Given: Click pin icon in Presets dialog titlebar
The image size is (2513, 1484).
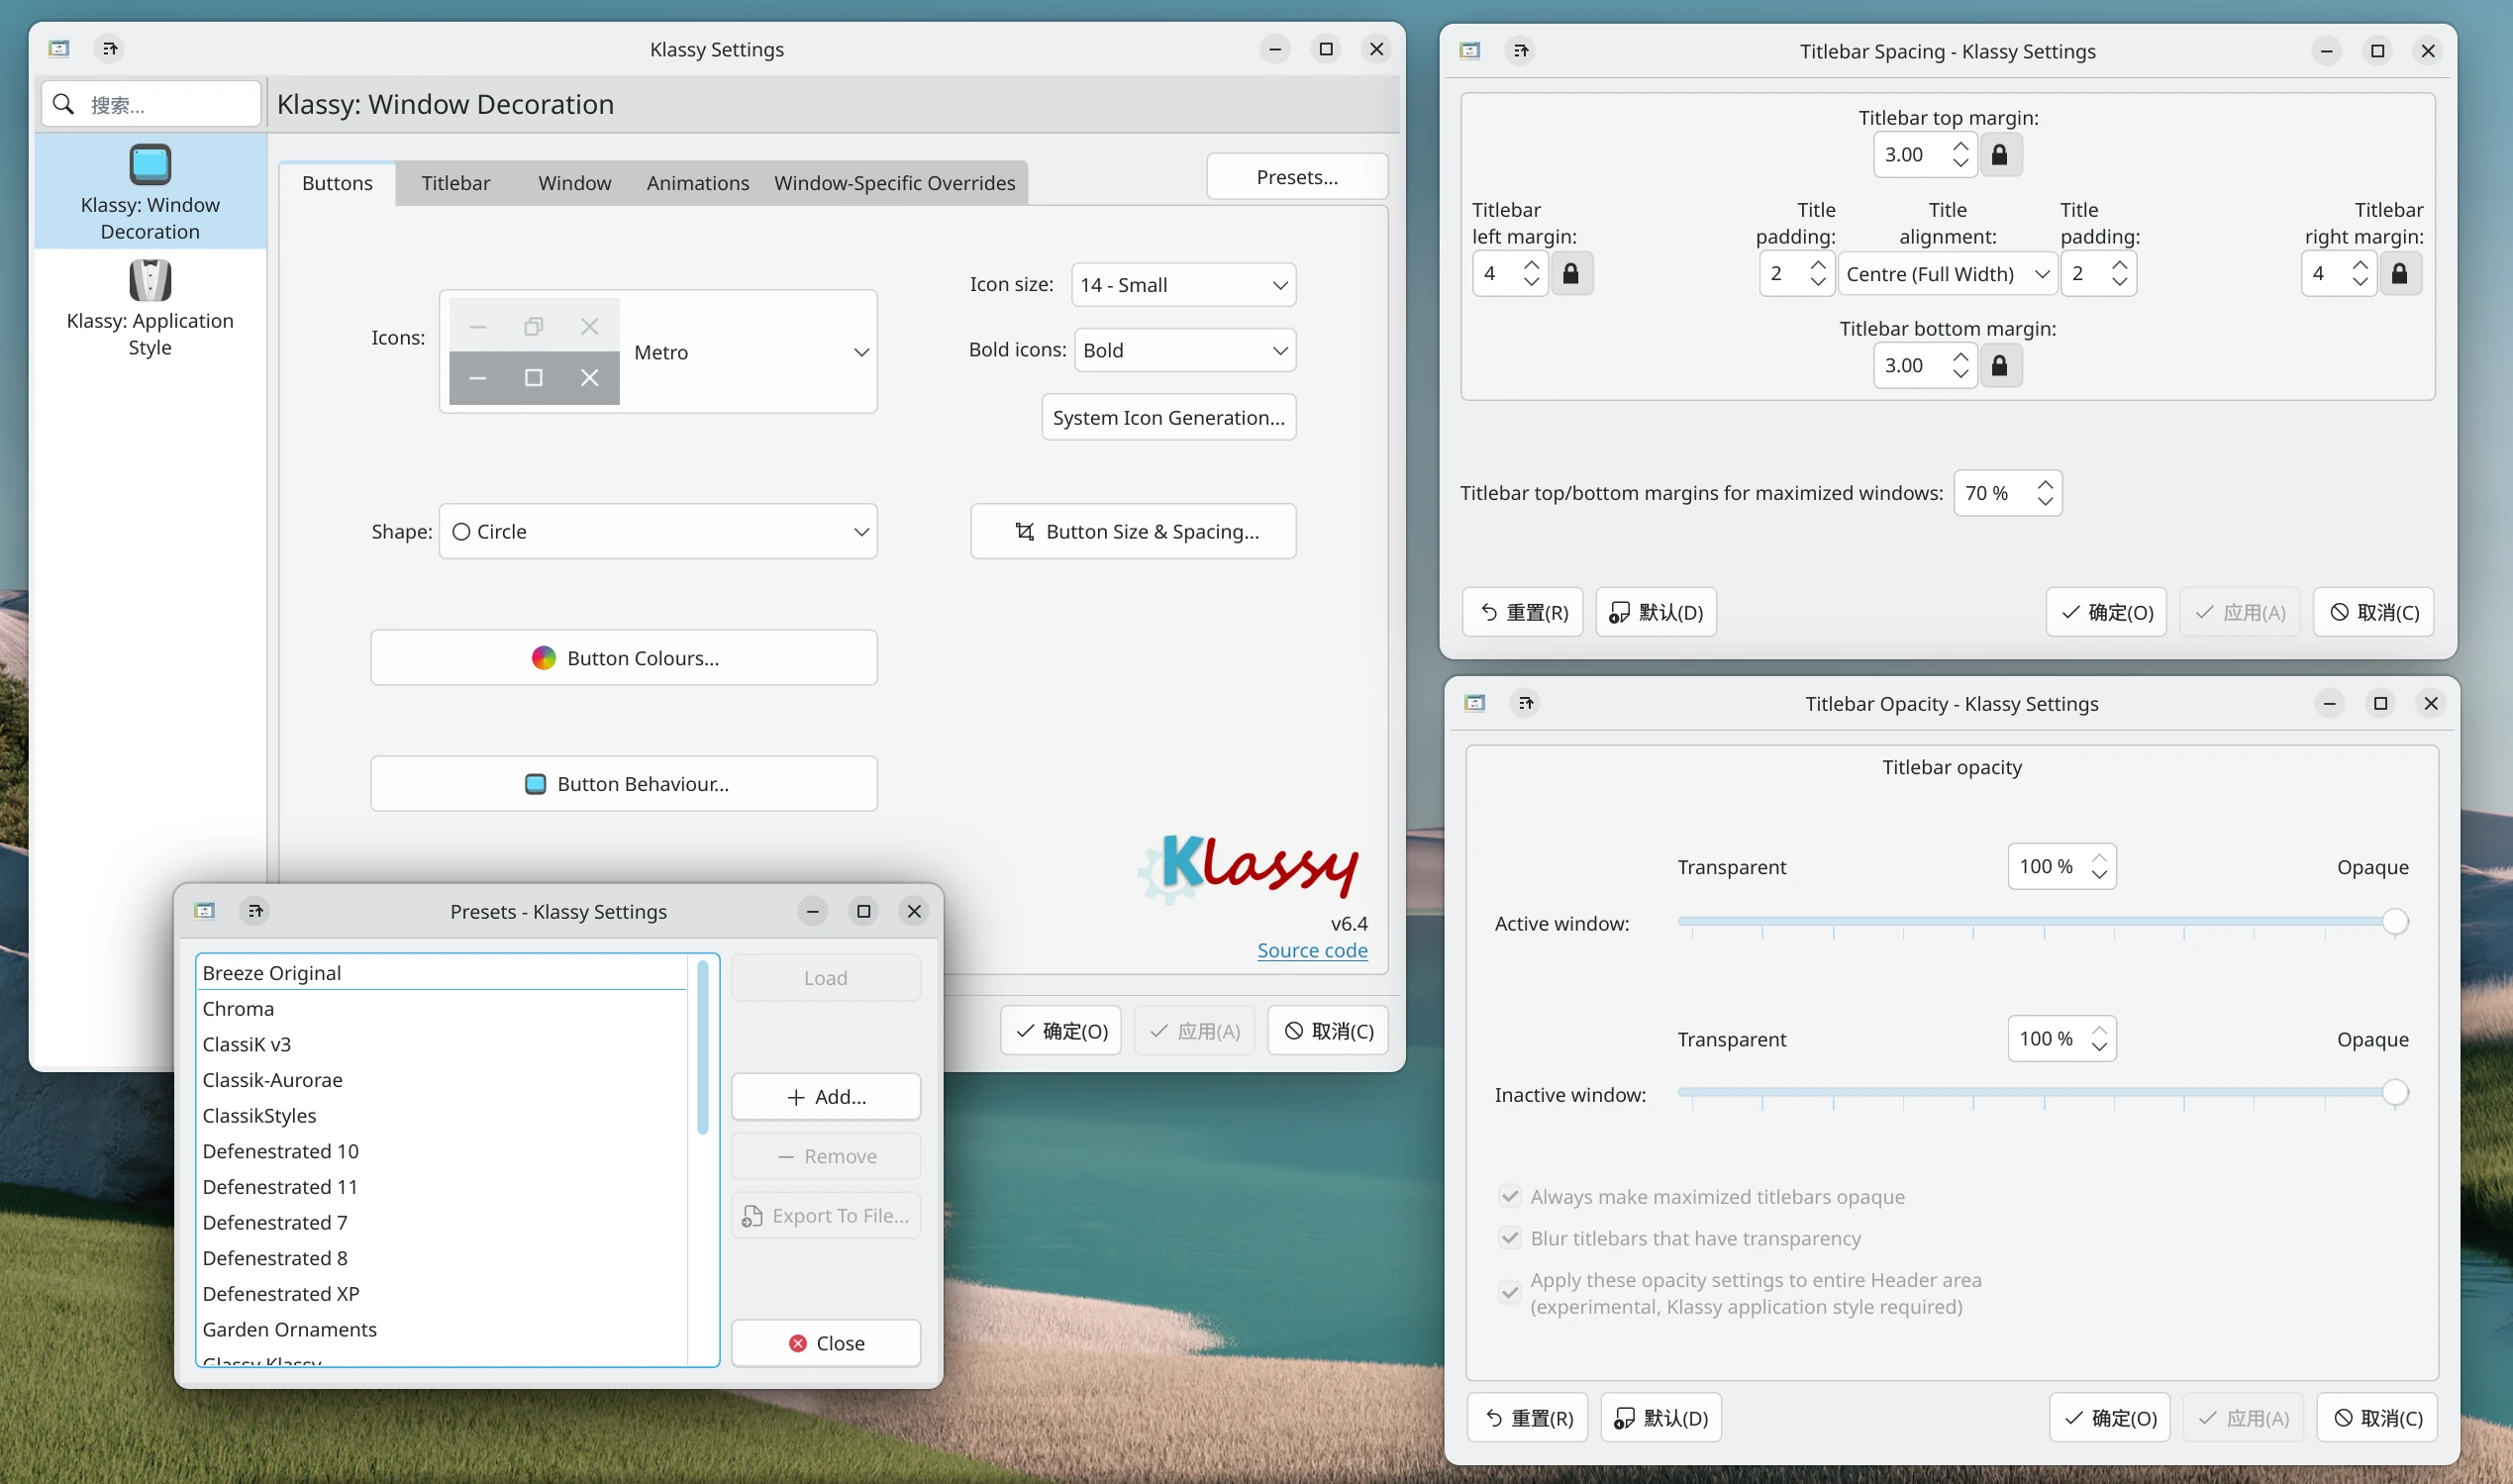Looking at the screenshot, I should pyautogui.click(x=256, y=911).
